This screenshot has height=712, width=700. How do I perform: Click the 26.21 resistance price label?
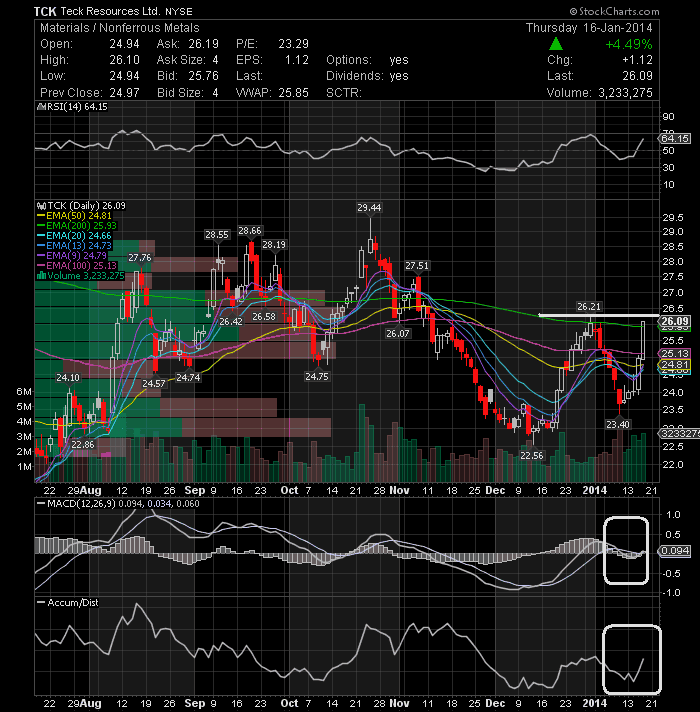point(589,307)
